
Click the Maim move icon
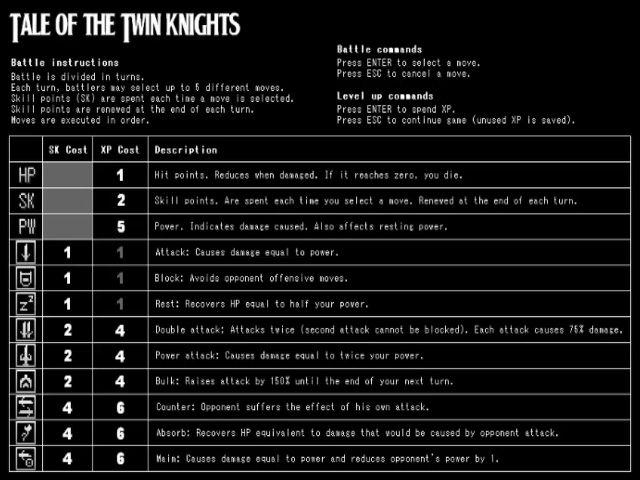pos(27,458)
